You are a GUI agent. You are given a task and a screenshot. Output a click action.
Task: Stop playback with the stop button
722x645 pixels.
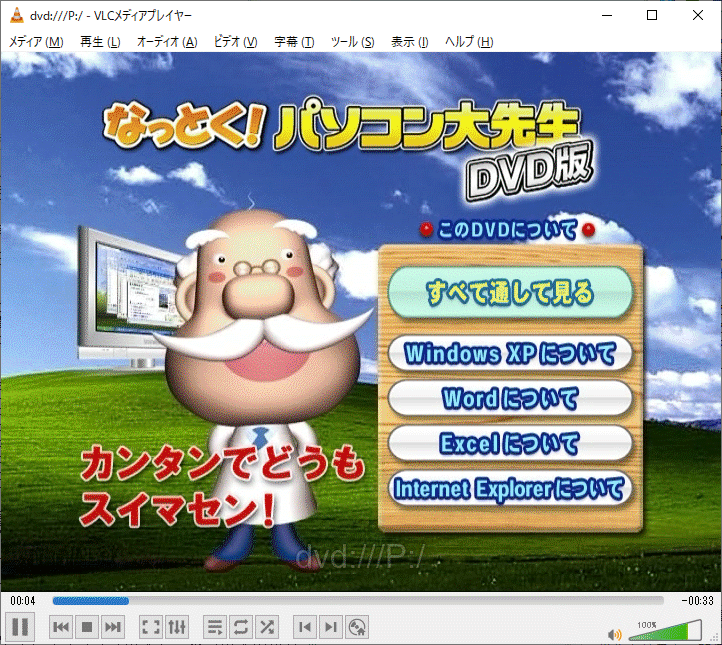(87, 627)
